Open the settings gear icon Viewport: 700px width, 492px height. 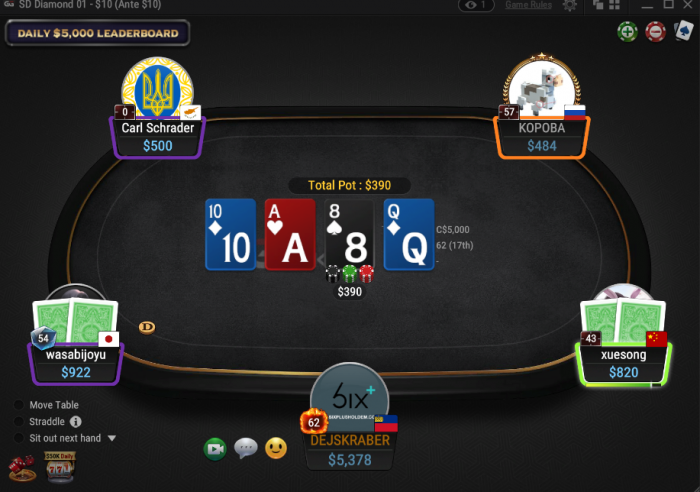click(x=570, y=5)
